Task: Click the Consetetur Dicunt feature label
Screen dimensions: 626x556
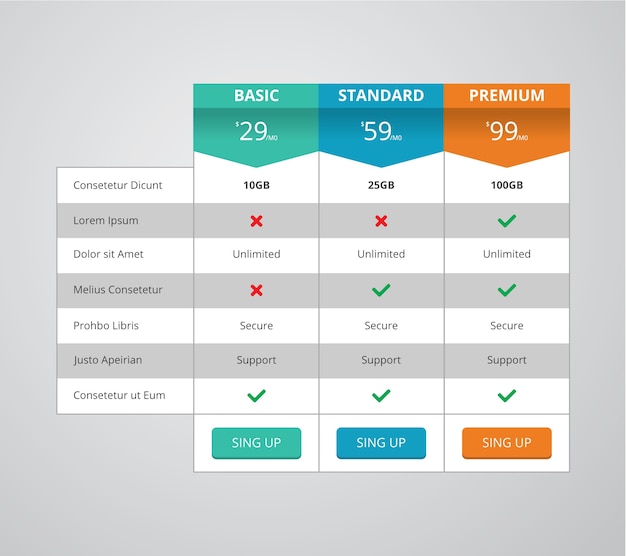Action: pyautogui.click(x=118, y=185)
